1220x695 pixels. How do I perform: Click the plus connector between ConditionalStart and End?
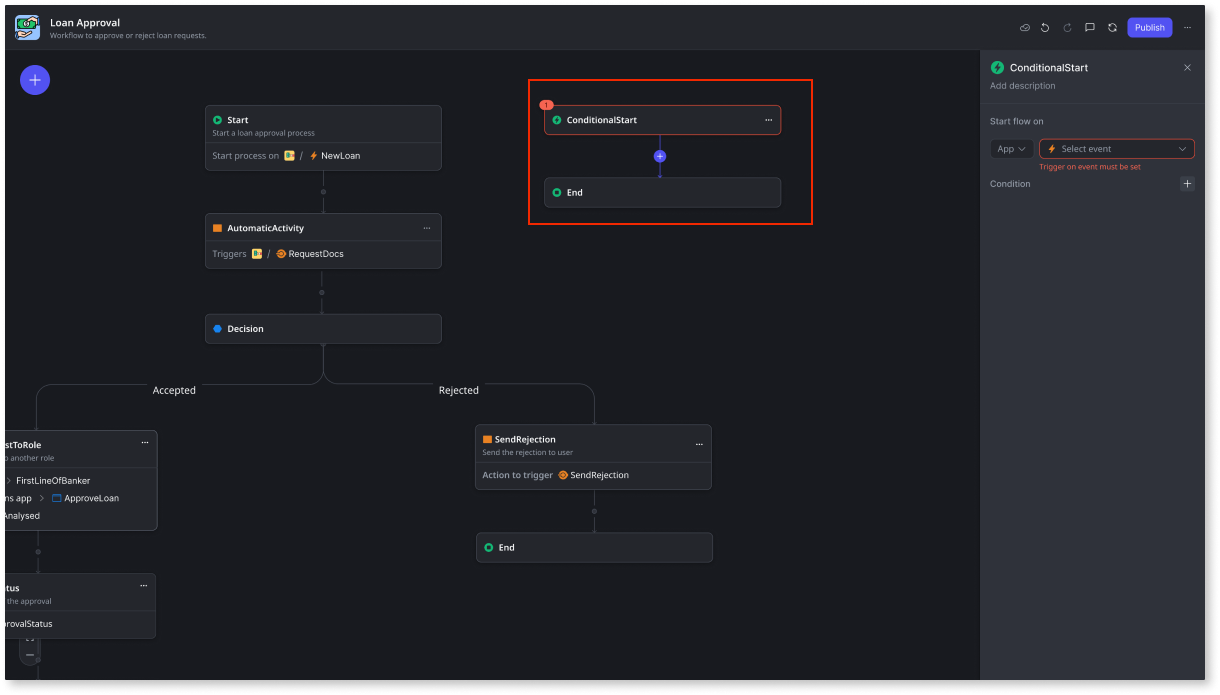point(660,156)
